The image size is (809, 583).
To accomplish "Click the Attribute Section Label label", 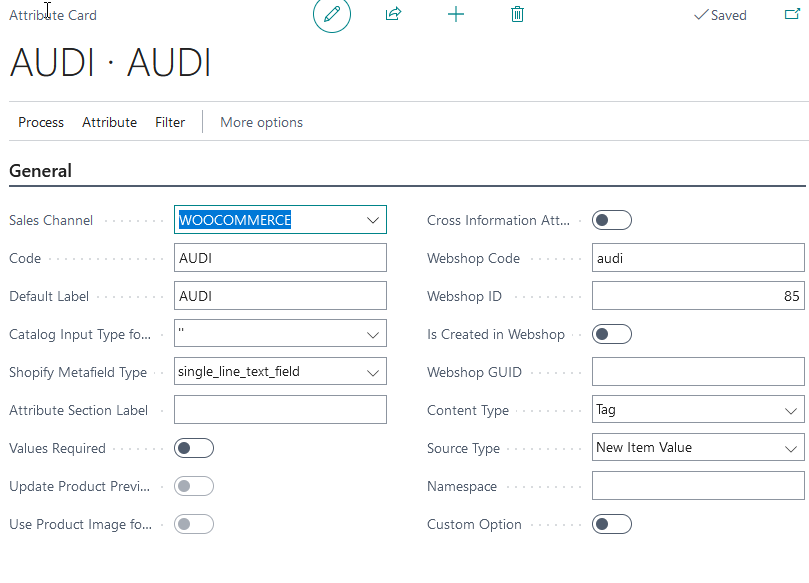I will (78, 411).
